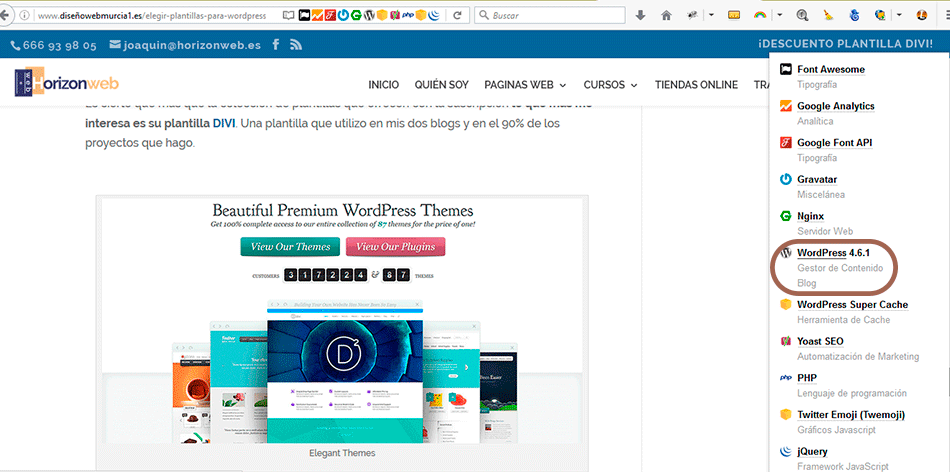Click the round orange L extension icon
This screenshot has width=950, height=472.
pos(922,15)
